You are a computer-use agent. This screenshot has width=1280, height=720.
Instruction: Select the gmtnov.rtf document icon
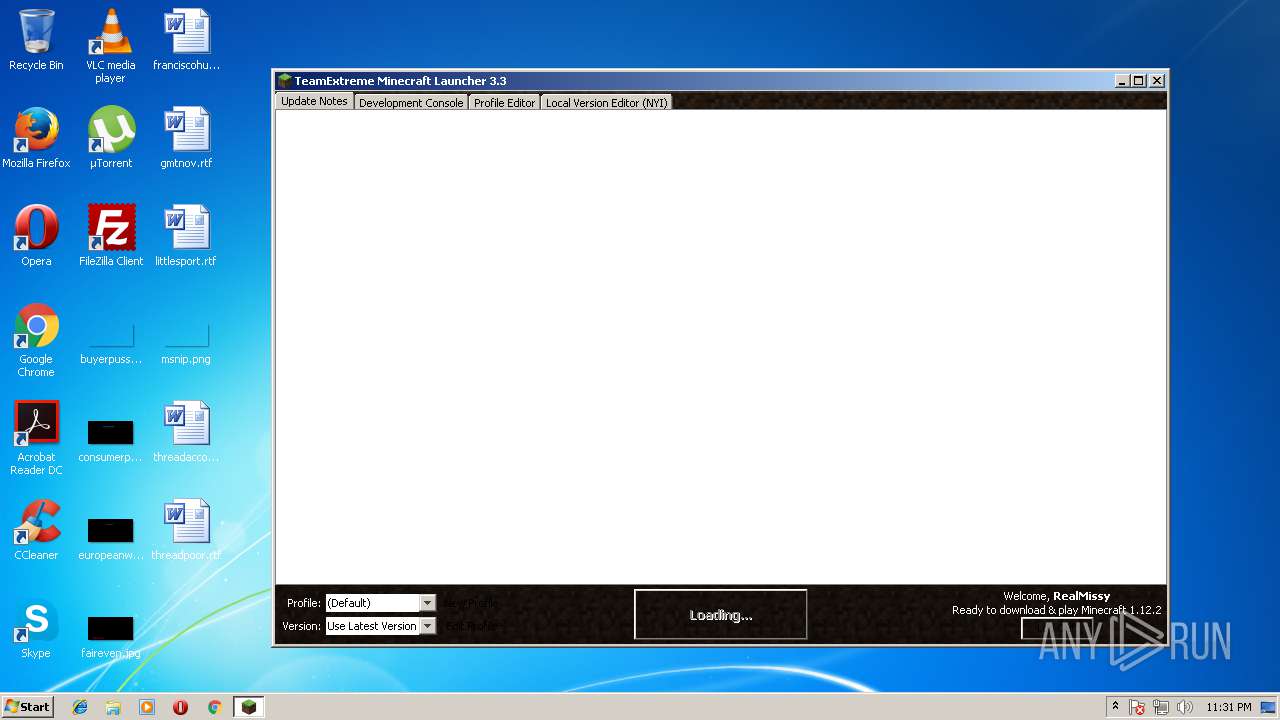pyautogui.click(x=186, y=138)
